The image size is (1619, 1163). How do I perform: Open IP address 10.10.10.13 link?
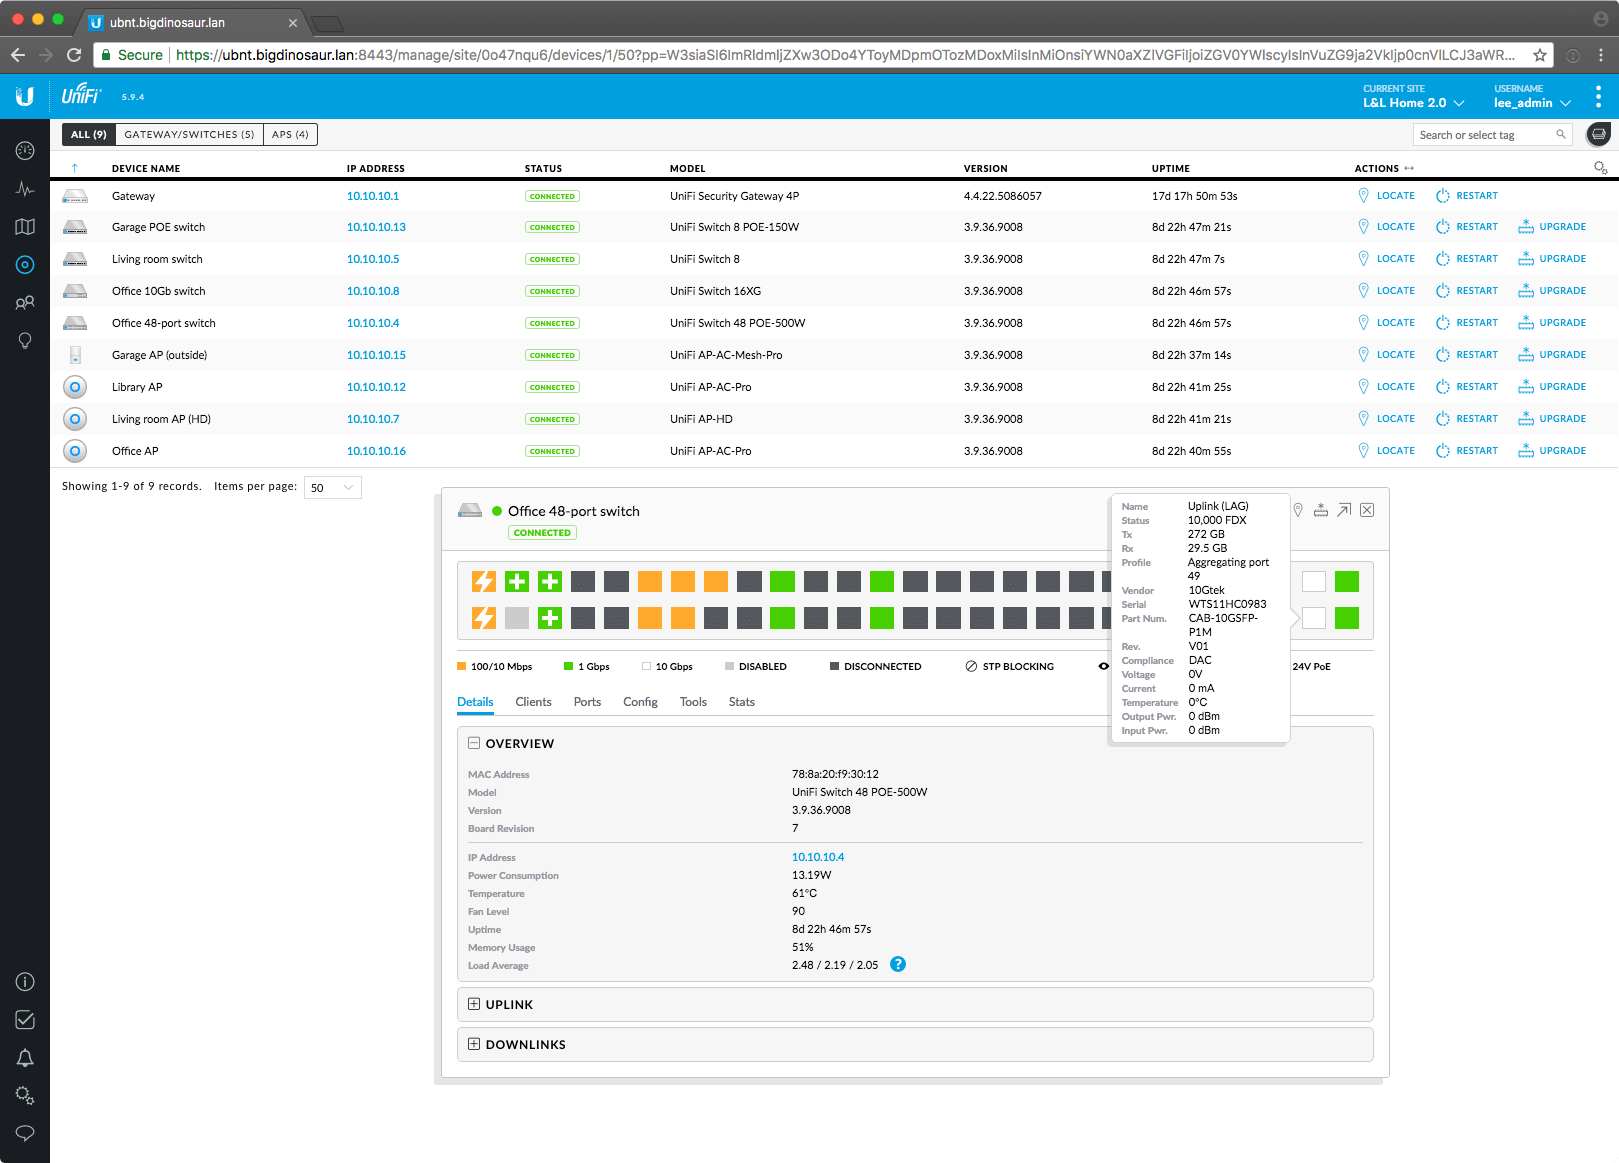coord(376,227)
